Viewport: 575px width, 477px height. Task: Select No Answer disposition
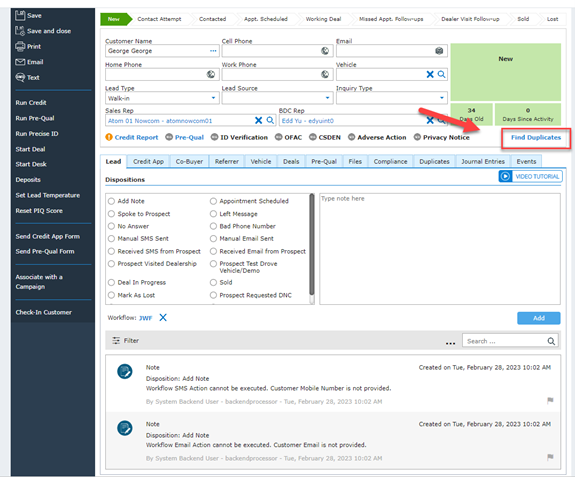click(x=111, y=226)
